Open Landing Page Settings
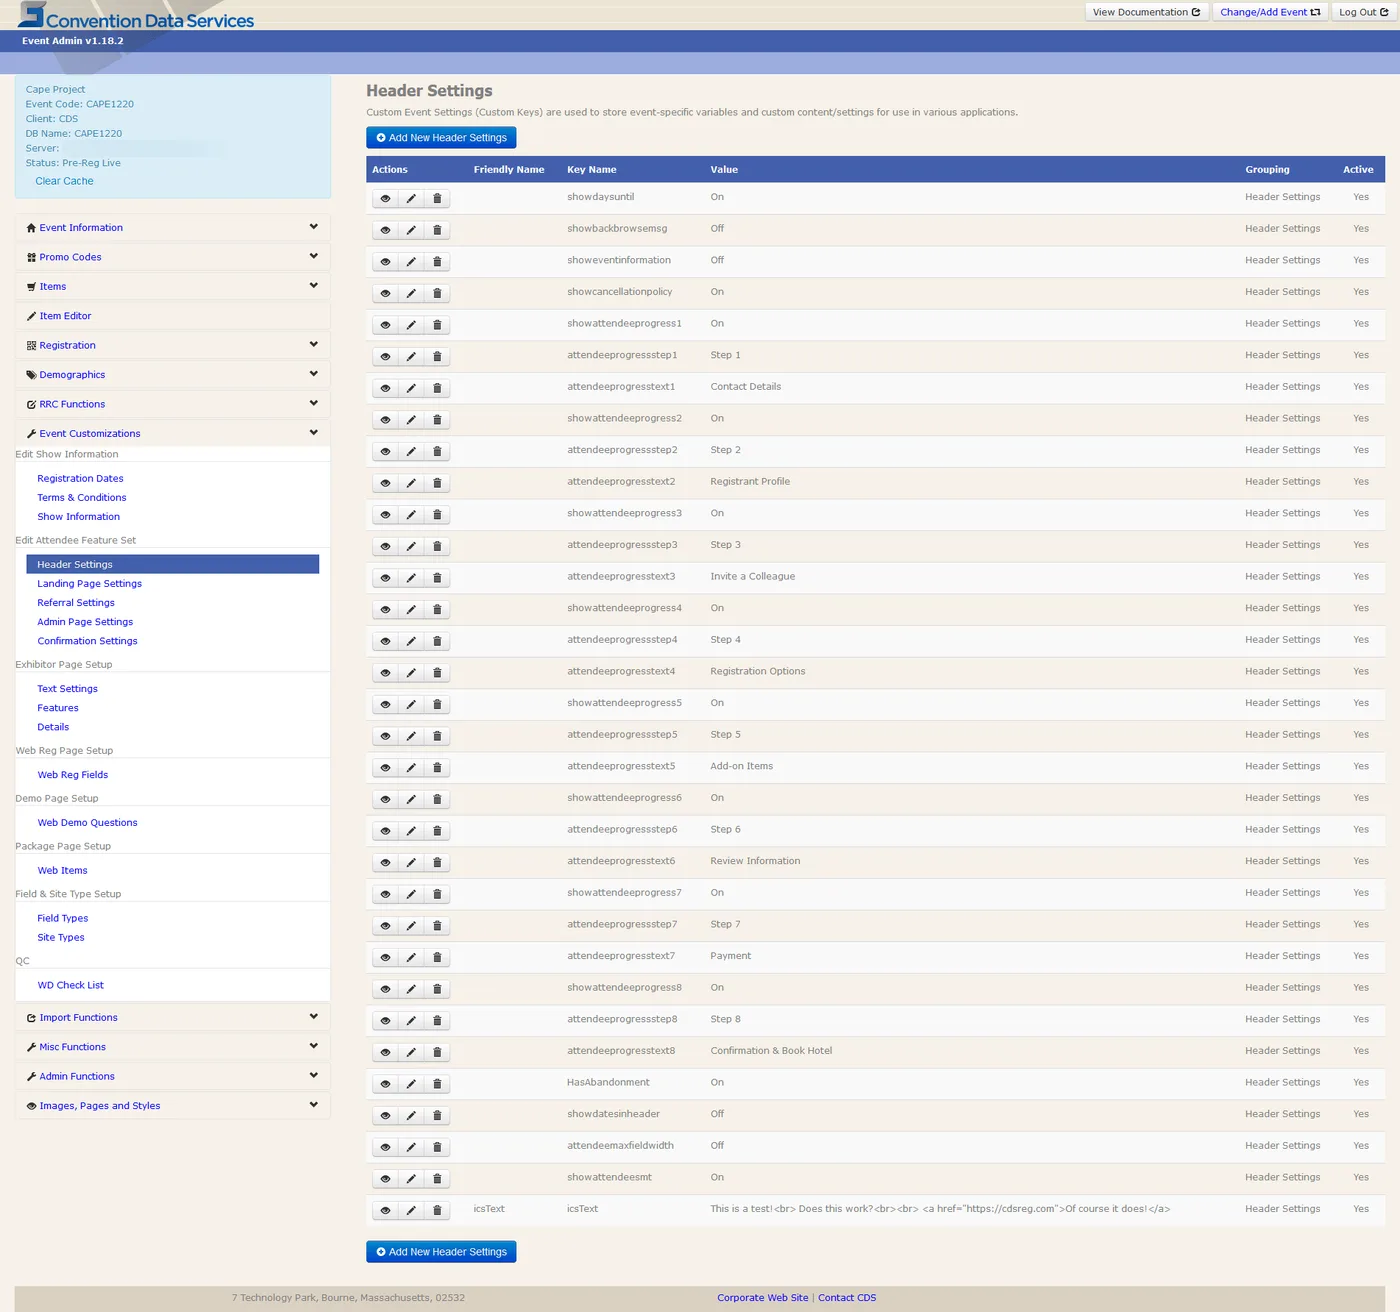Viewport: 1400px width, 1312px height. click(x=89, y=584)
